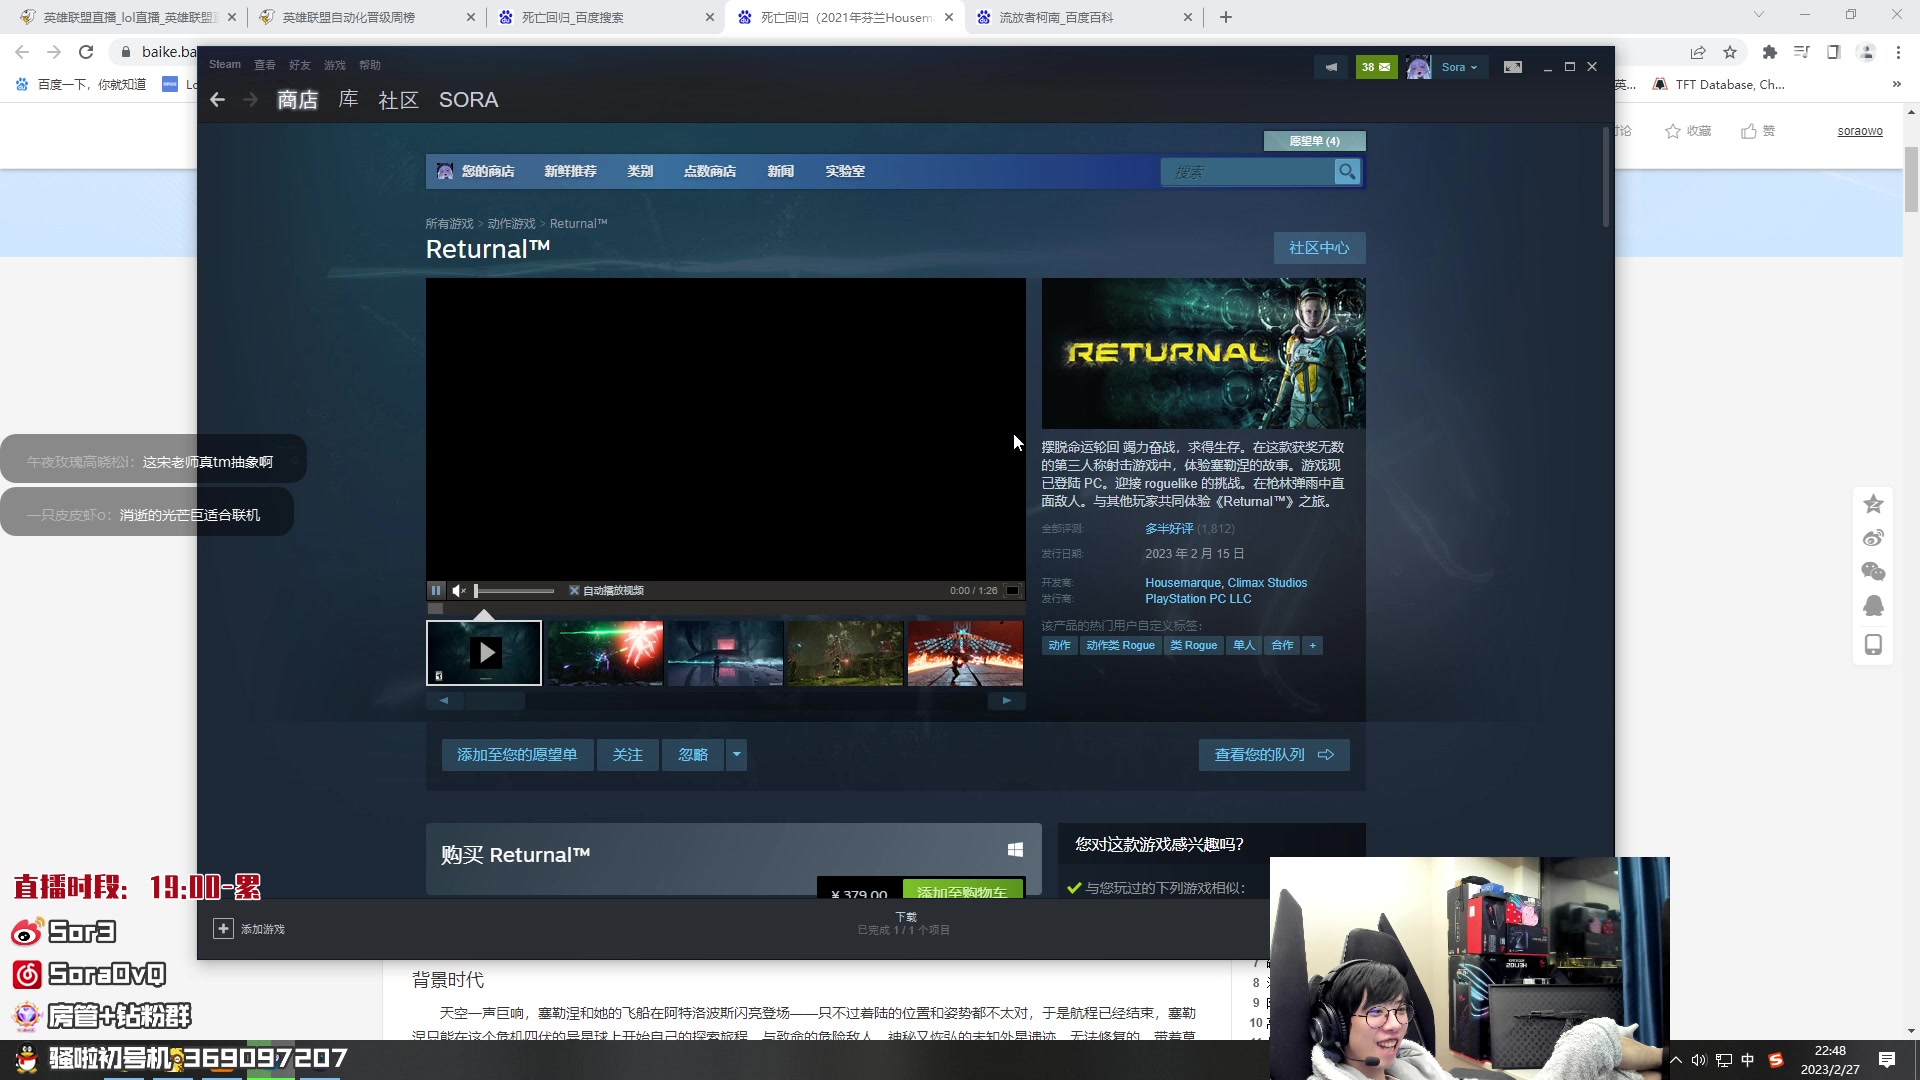Share this page in Chrome toolbar
This screenshot has height=1080, width=1920.
[1698, 52]
